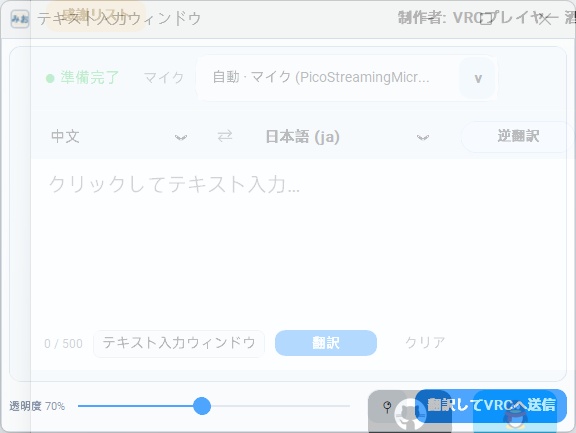The width and height of the screenshot is (576, 433).
Task: Click the クリア clear button
Action: [425, 343]
